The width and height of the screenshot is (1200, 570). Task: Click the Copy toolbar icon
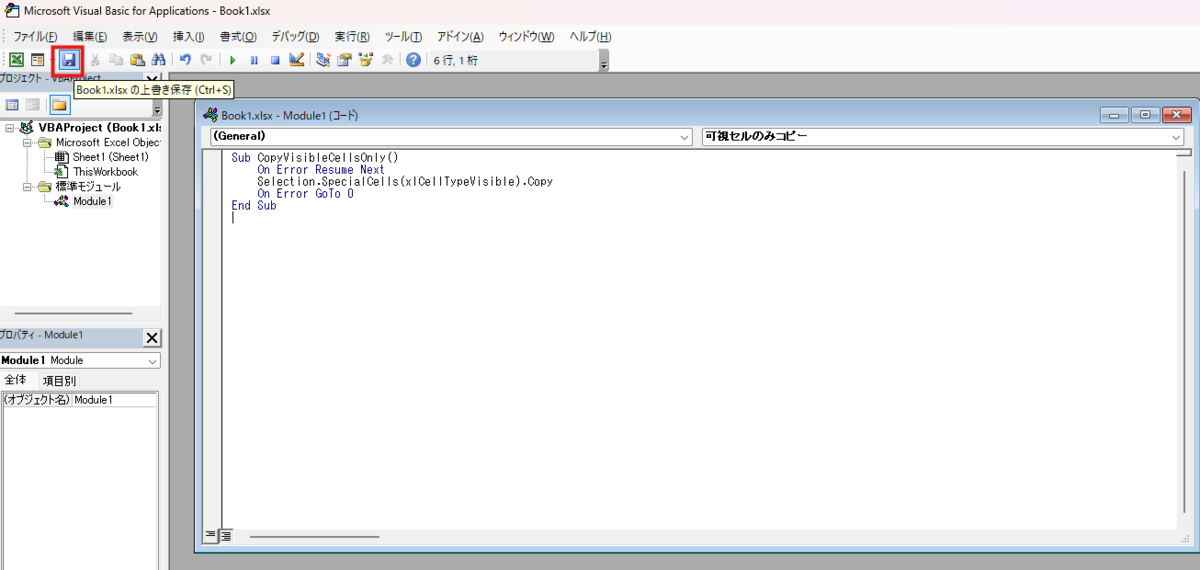click(116, 60)
